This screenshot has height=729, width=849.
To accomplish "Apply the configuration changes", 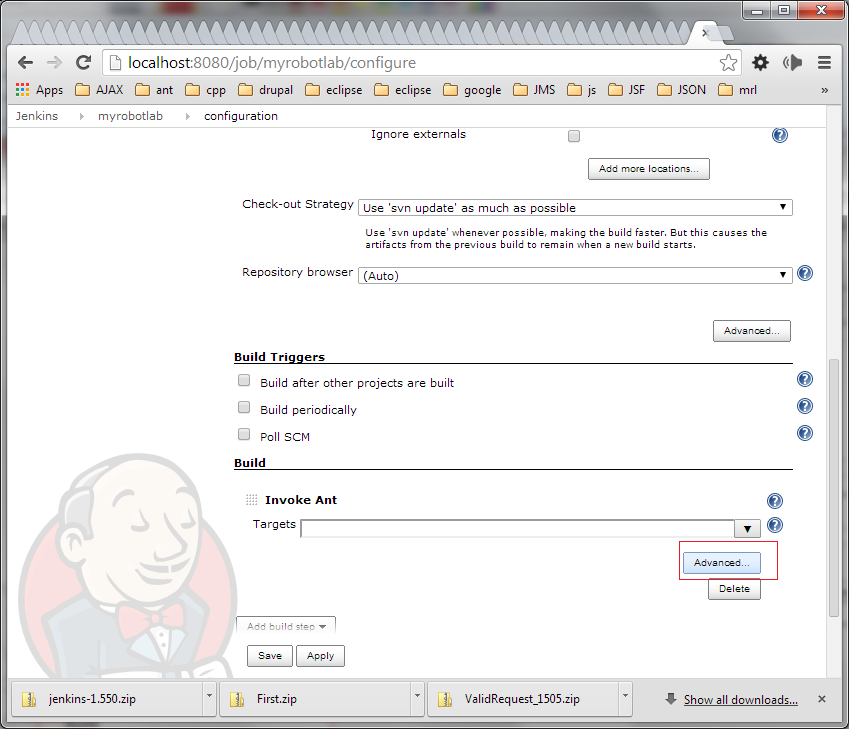I will pyautogui.click(x=321, y=656).
